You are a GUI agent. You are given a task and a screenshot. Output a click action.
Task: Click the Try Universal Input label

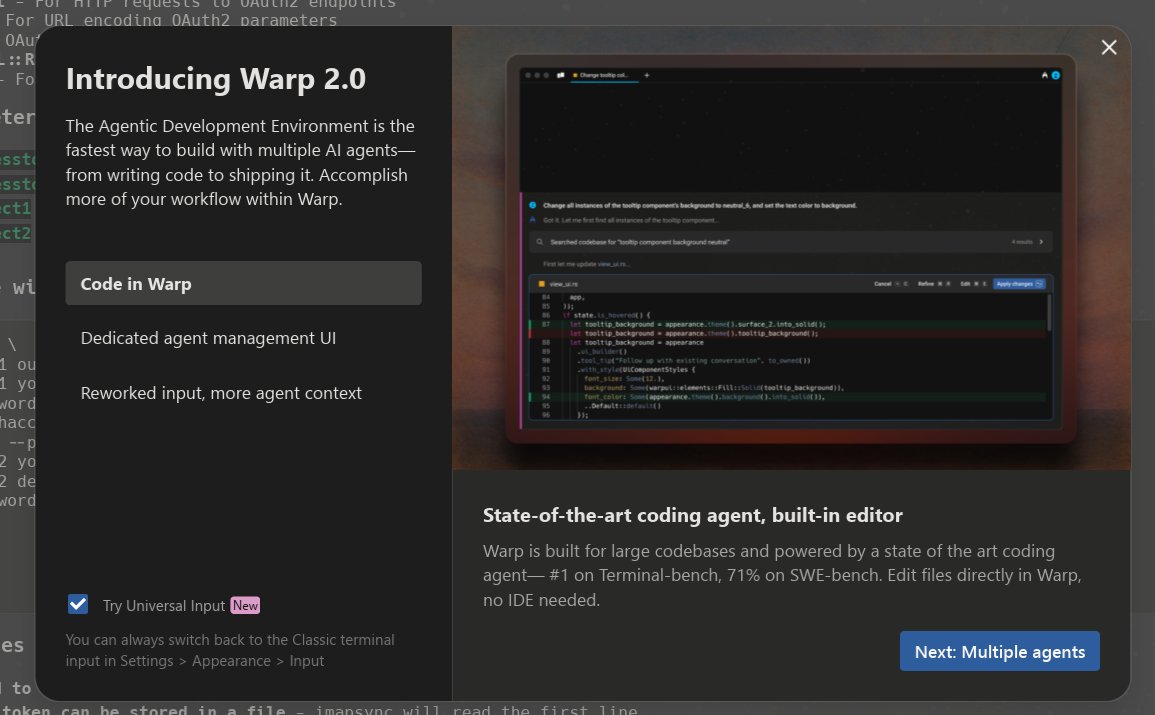click(x=164, y=605)
